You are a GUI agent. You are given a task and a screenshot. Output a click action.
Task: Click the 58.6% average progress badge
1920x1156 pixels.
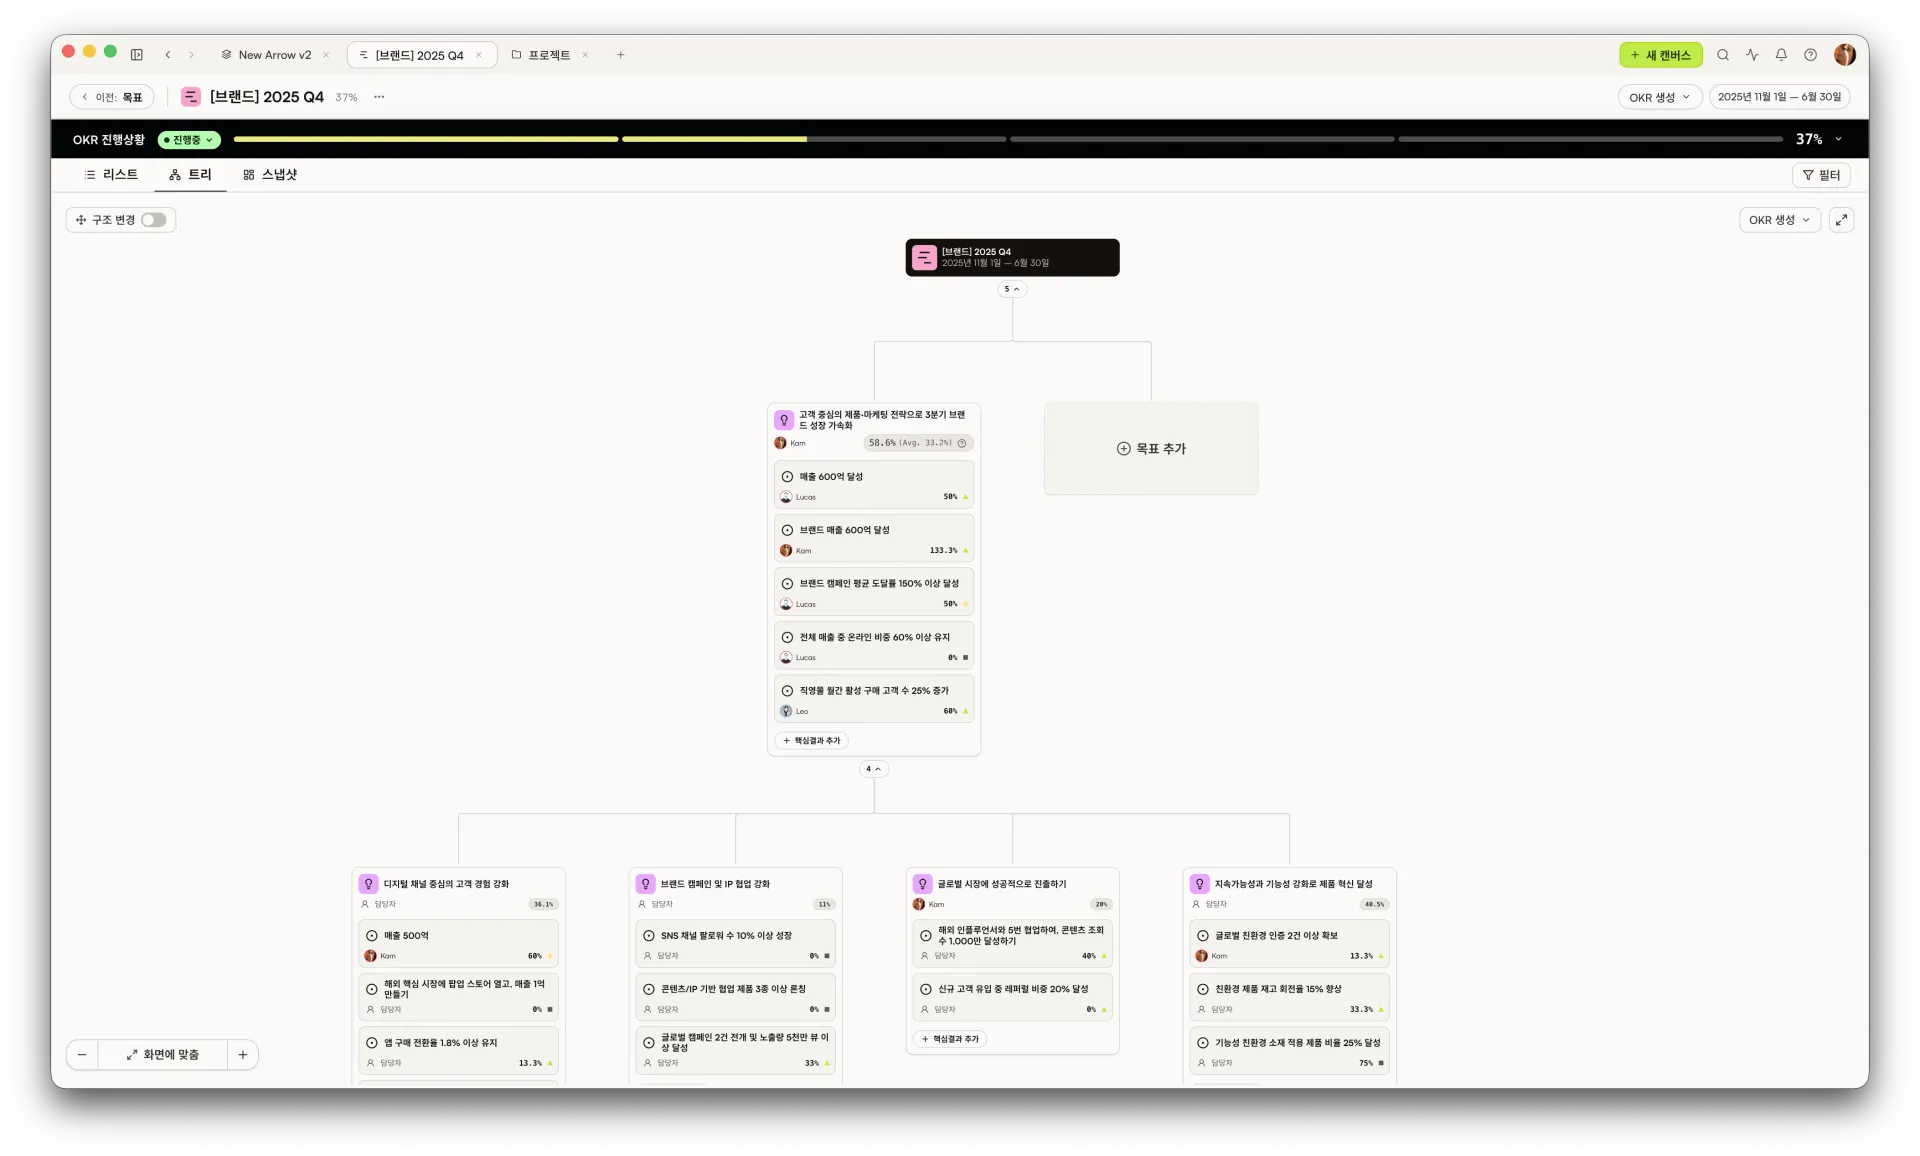click(x=918, y=443)
